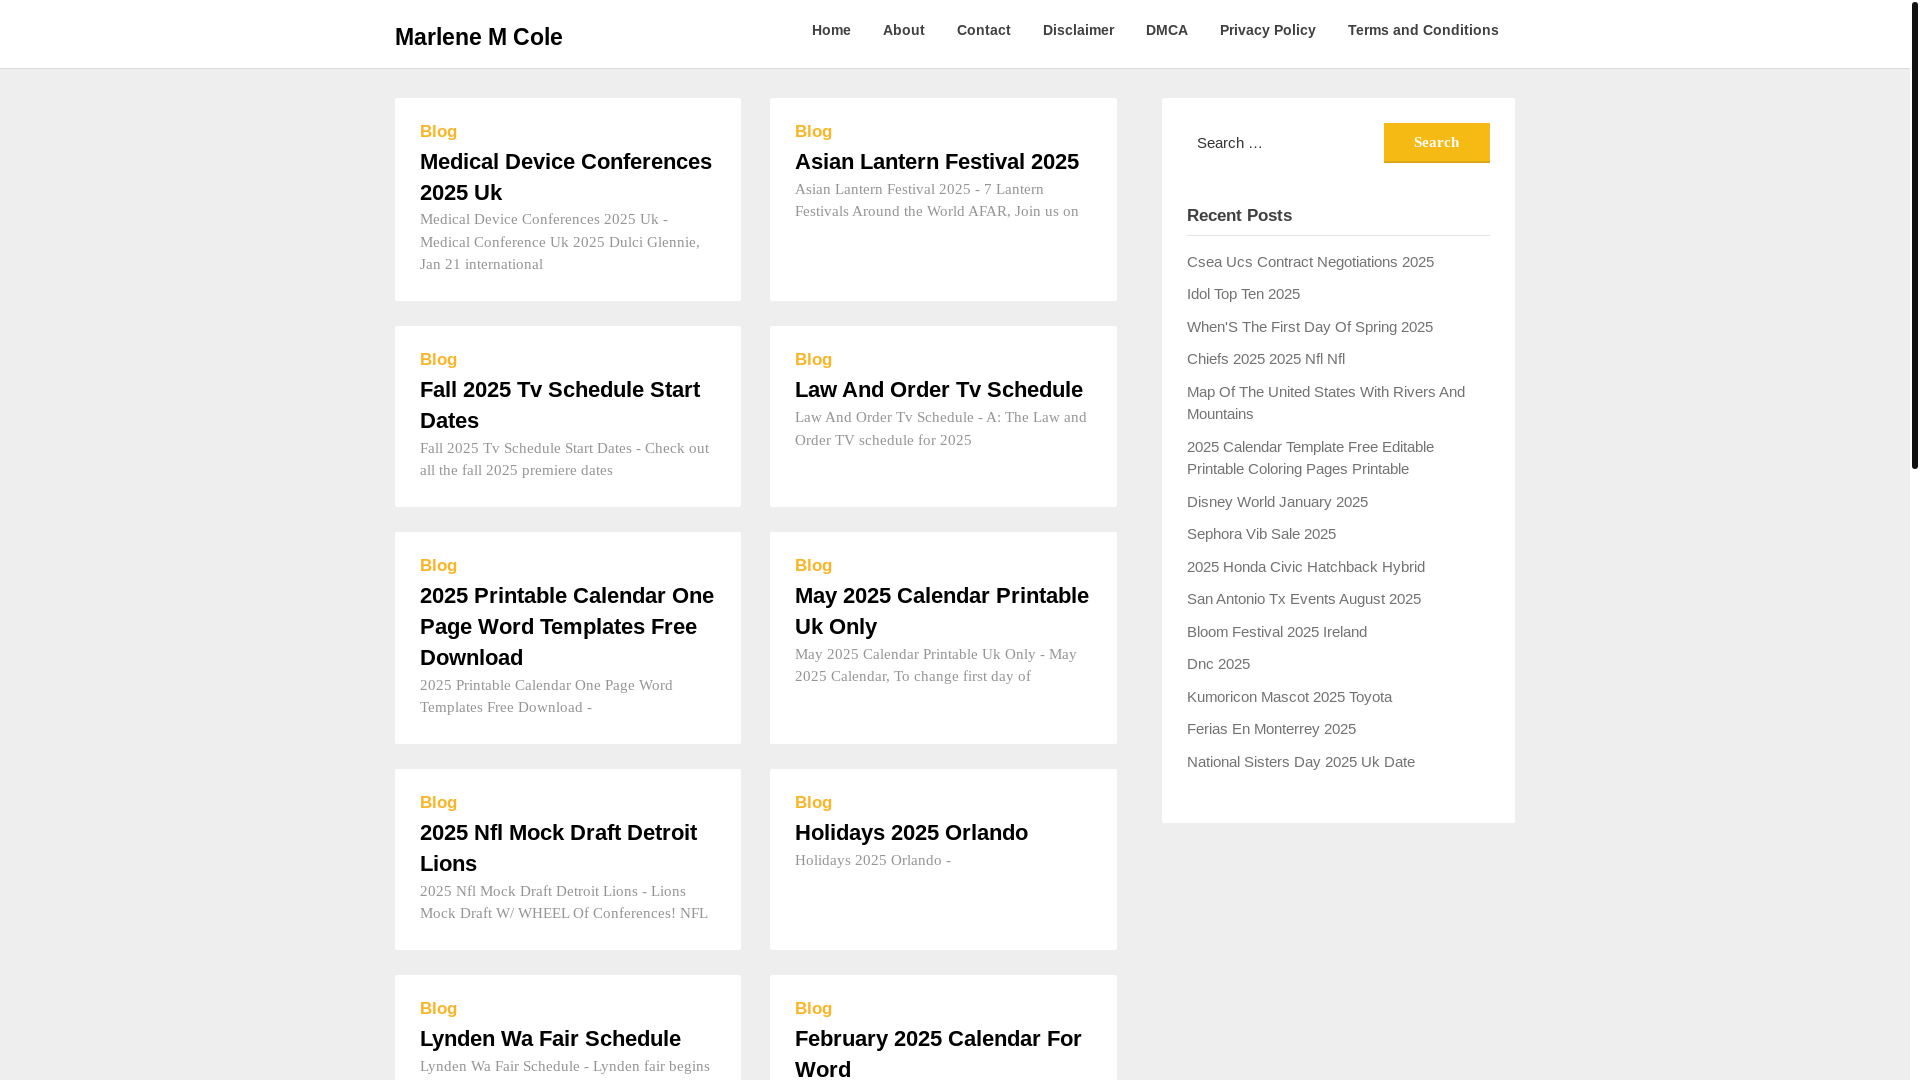
Task: Open Csea Ucs Contract Negotiations 2025 recent post
Action: click(1310, 261)
